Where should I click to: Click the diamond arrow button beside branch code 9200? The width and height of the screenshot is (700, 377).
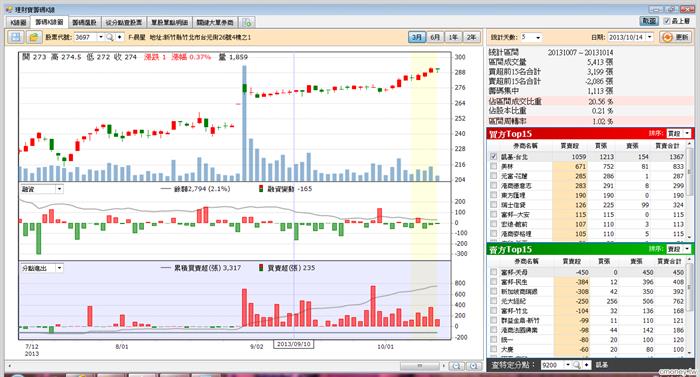tap(587, 365)
